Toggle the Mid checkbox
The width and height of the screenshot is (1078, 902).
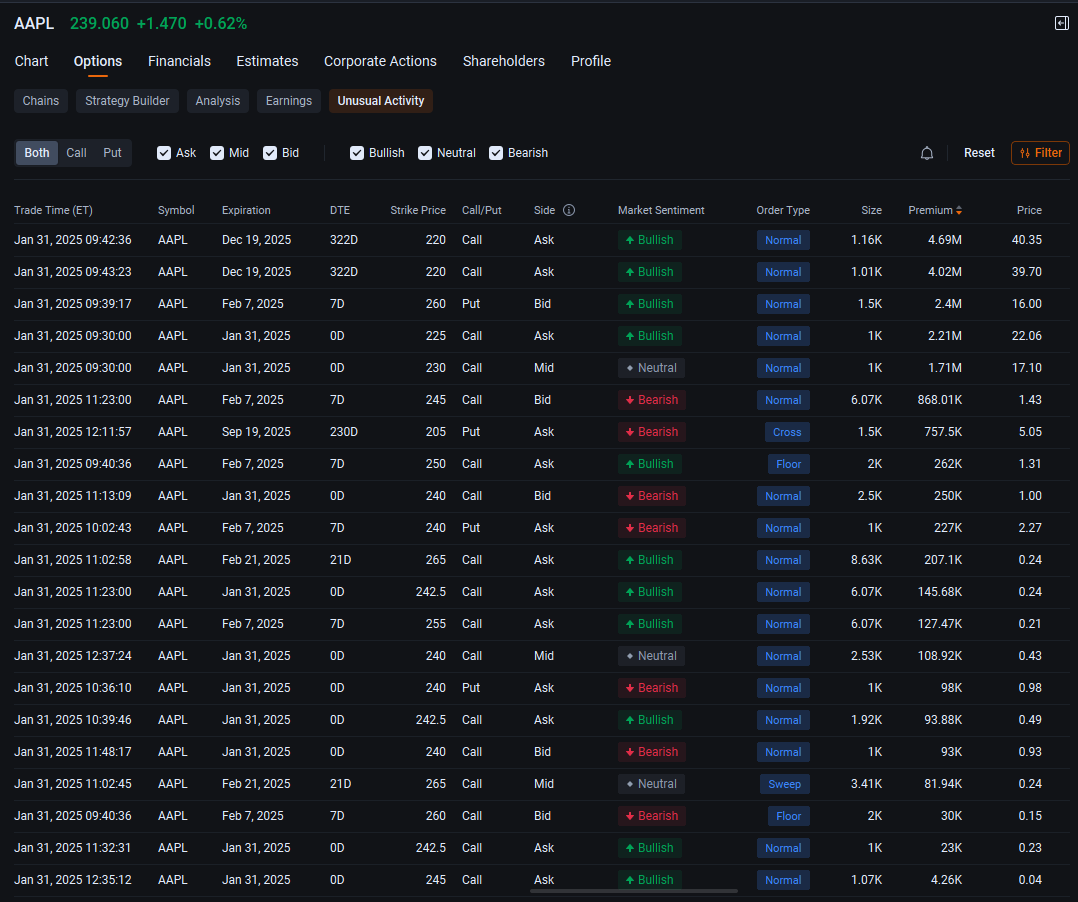[217, 153]
